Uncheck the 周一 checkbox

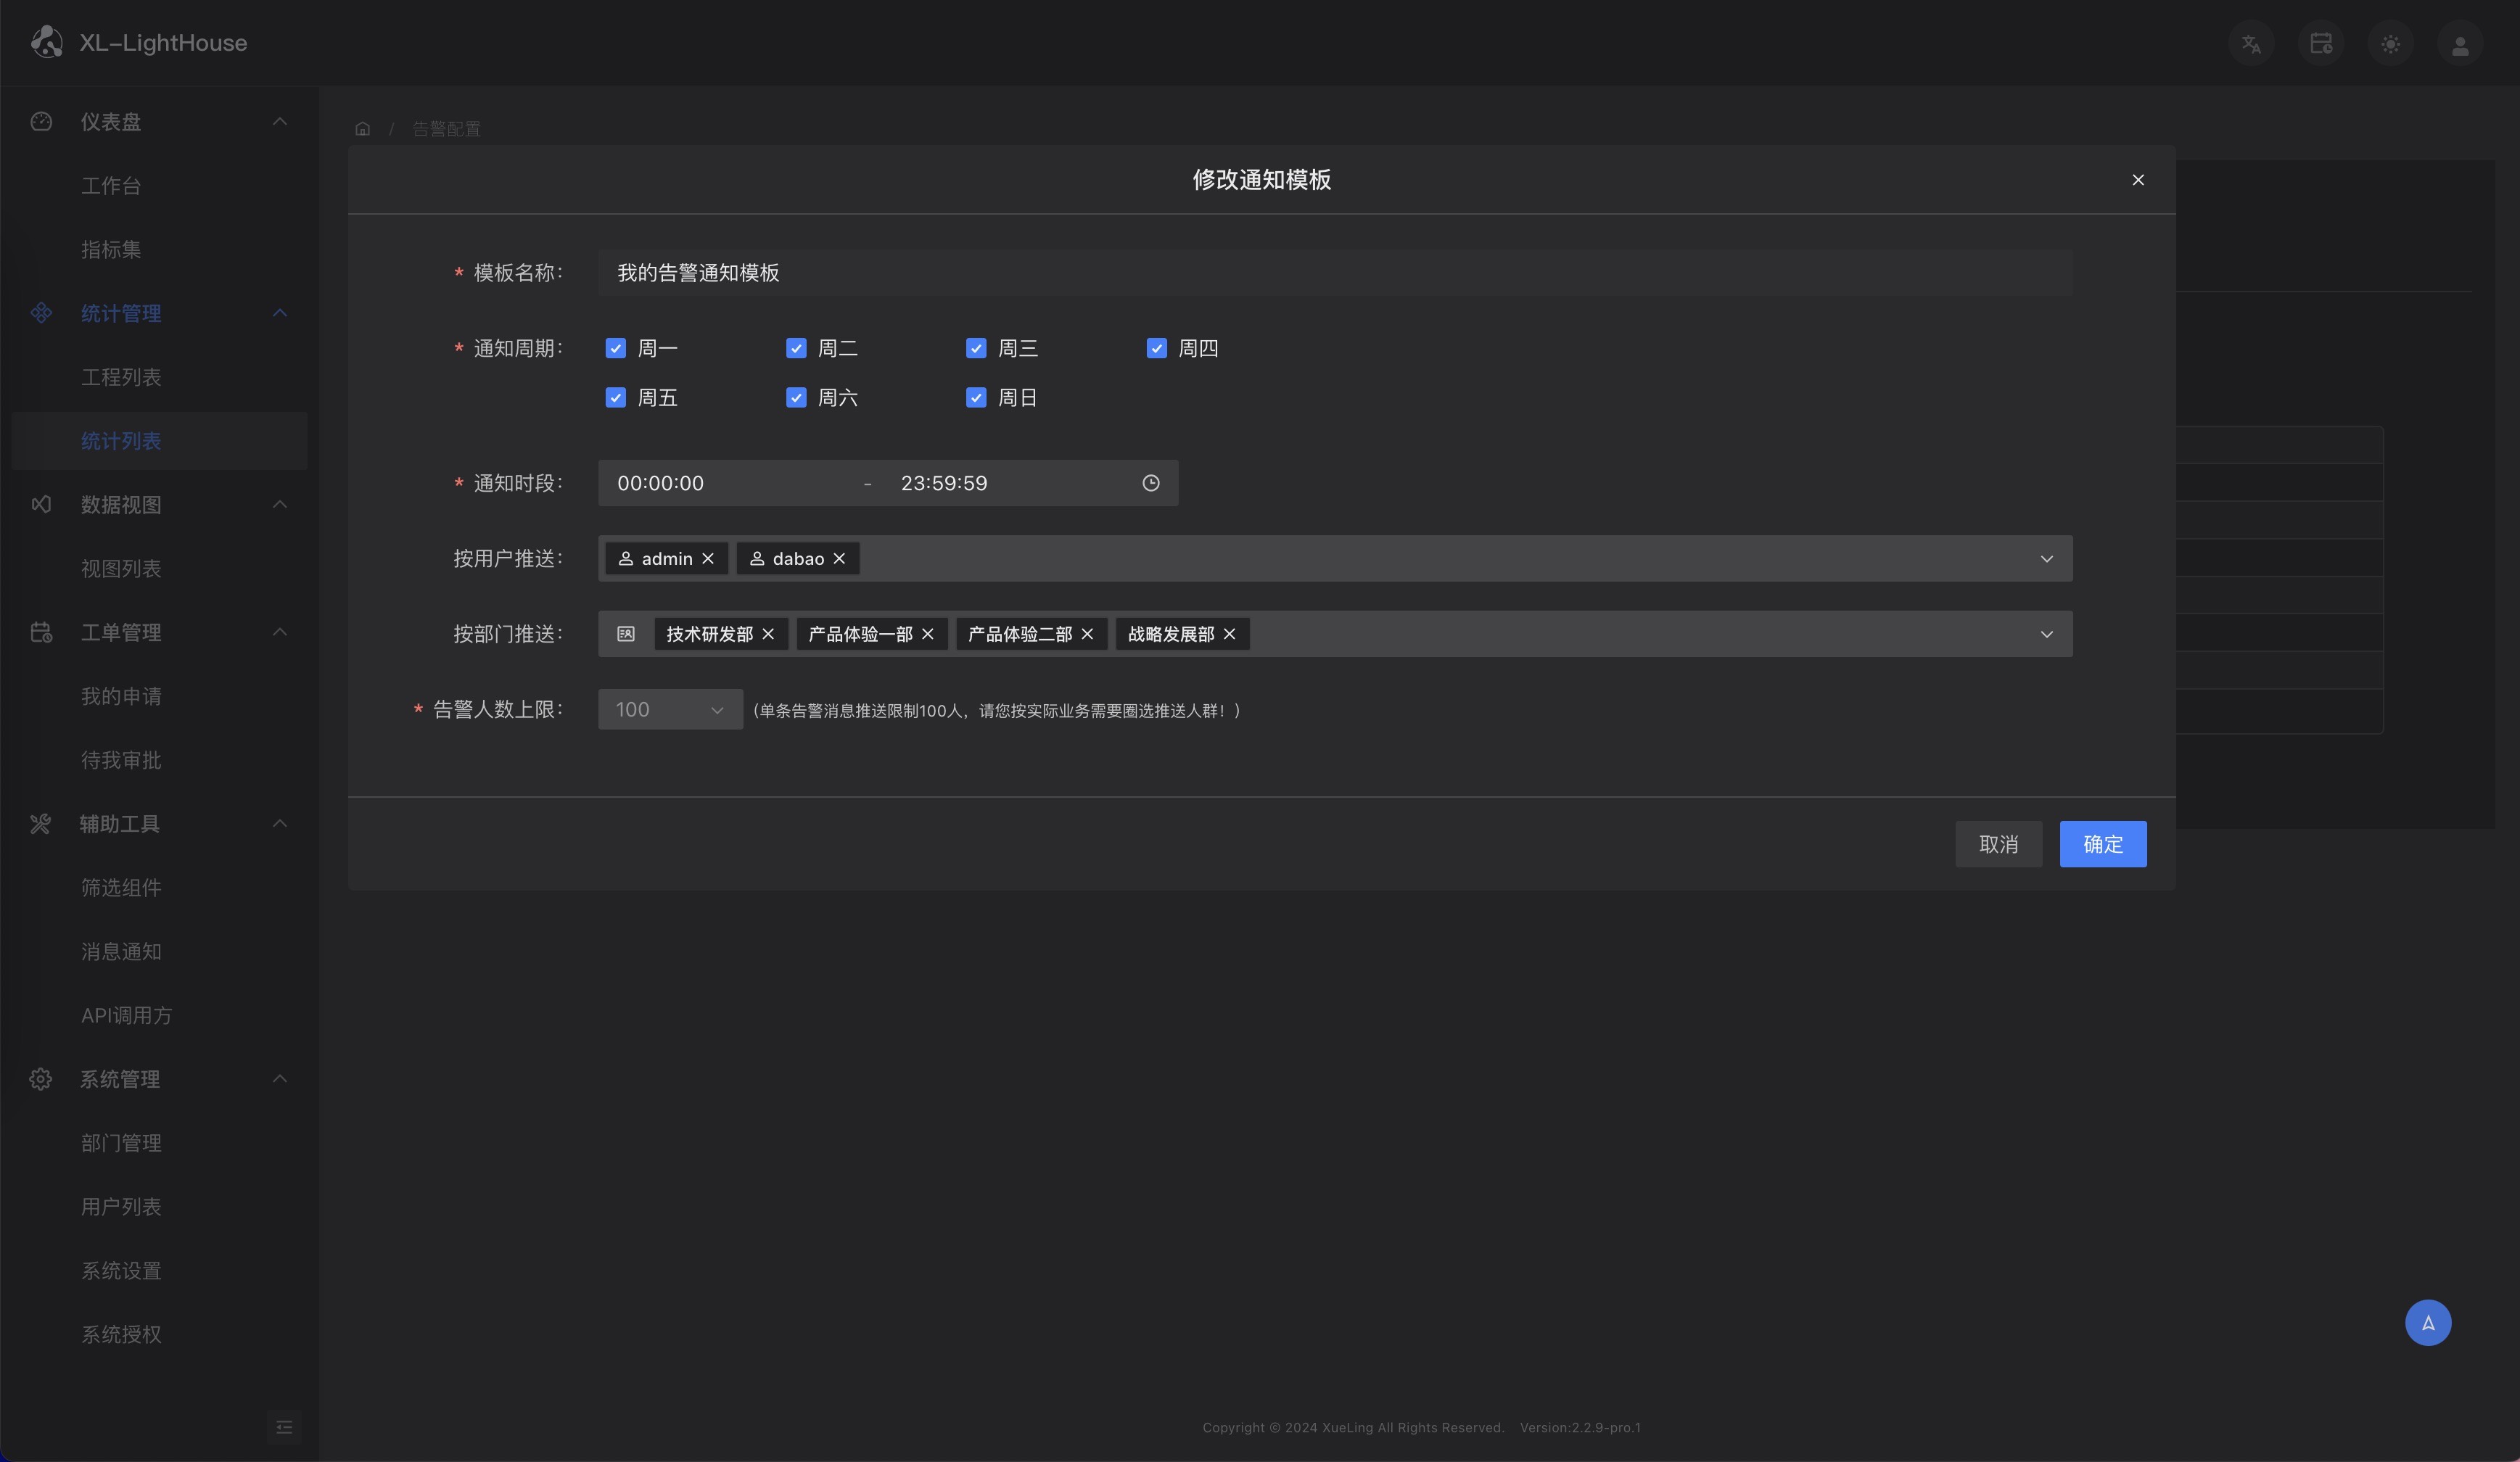point(616,348)
